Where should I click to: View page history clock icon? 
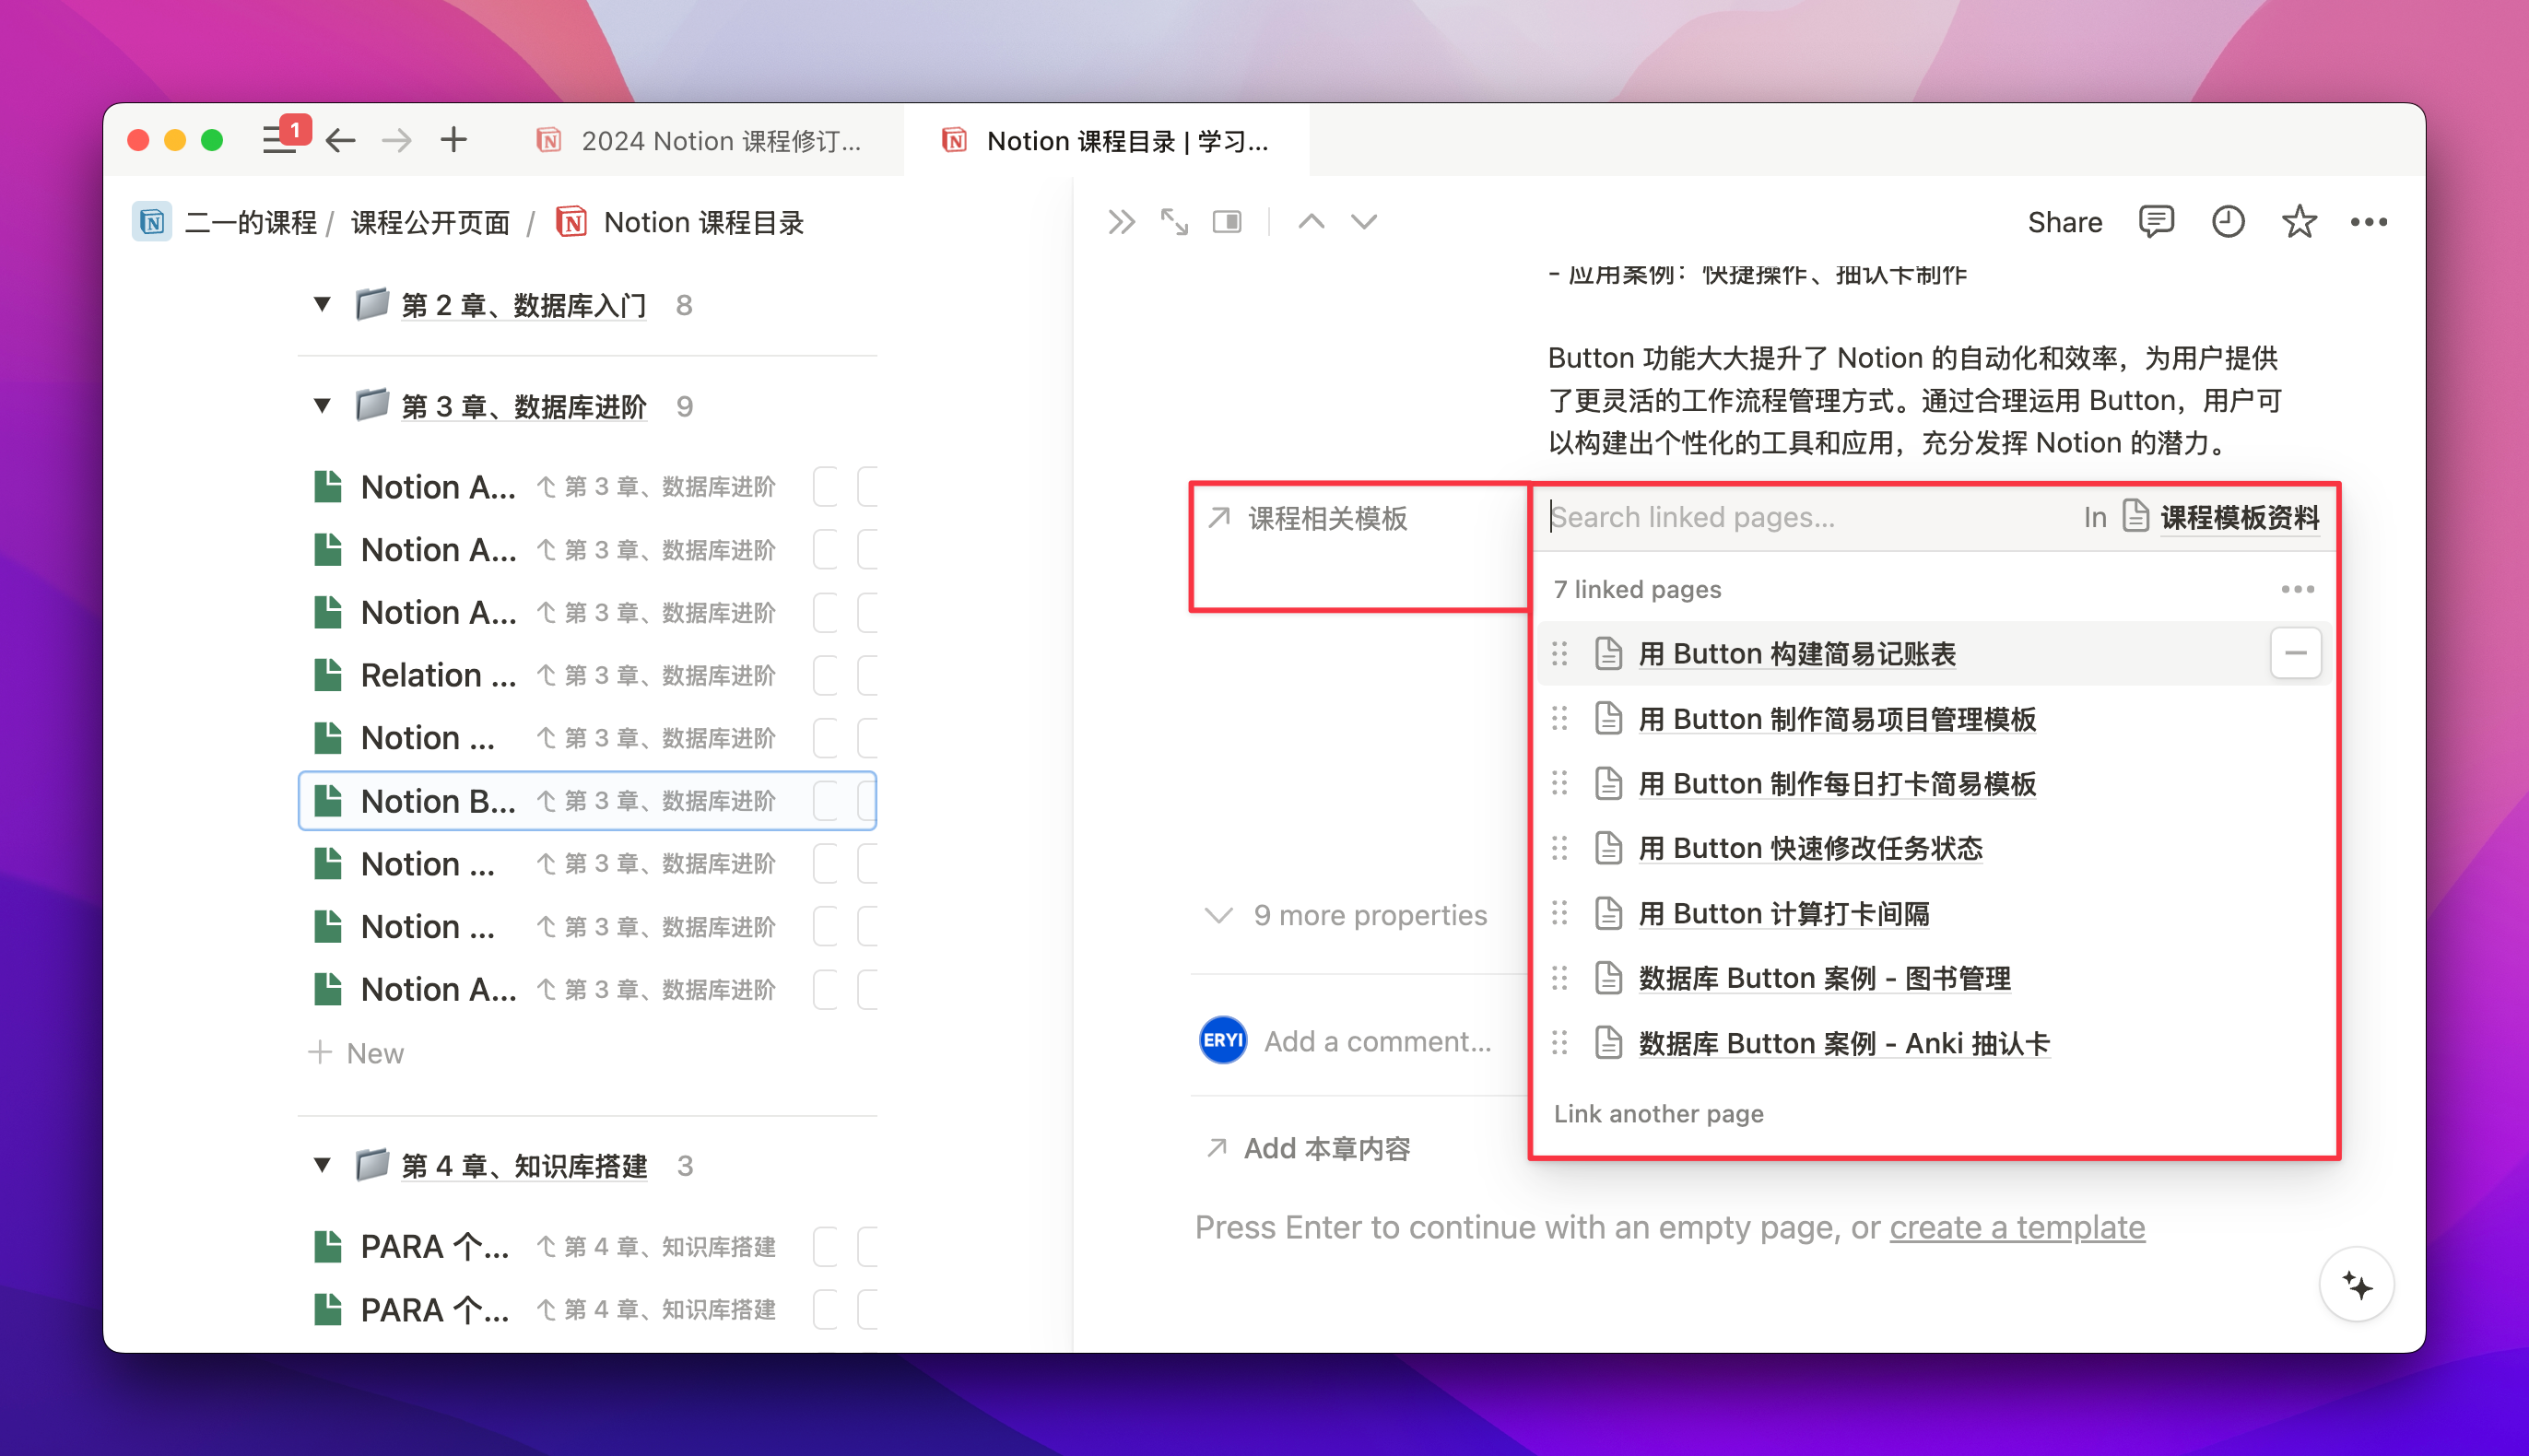[x=2227, y=221]
